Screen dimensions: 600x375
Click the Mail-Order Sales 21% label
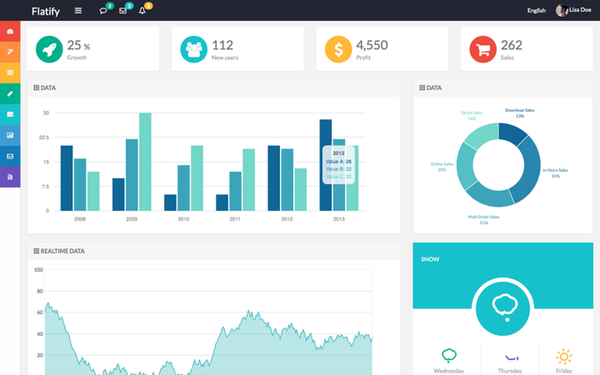tap(484, 220)
